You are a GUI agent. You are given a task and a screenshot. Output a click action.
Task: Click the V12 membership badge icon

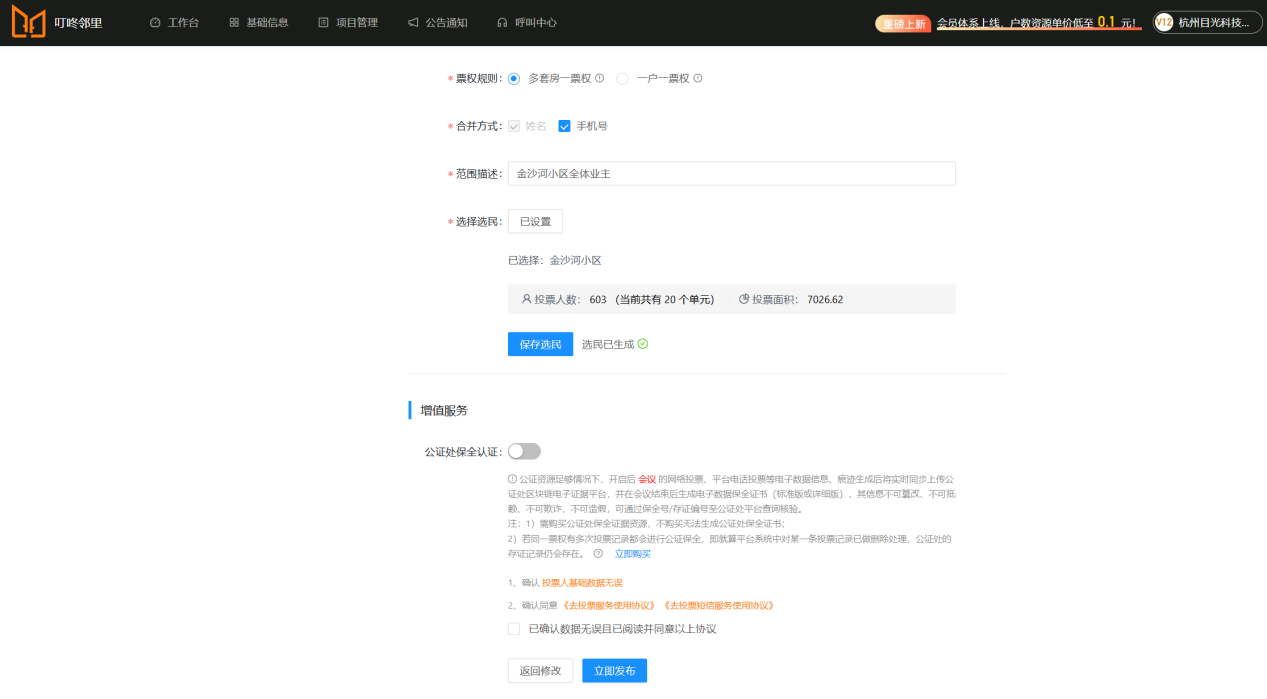pyautogui.click(x=1164, y=22)
